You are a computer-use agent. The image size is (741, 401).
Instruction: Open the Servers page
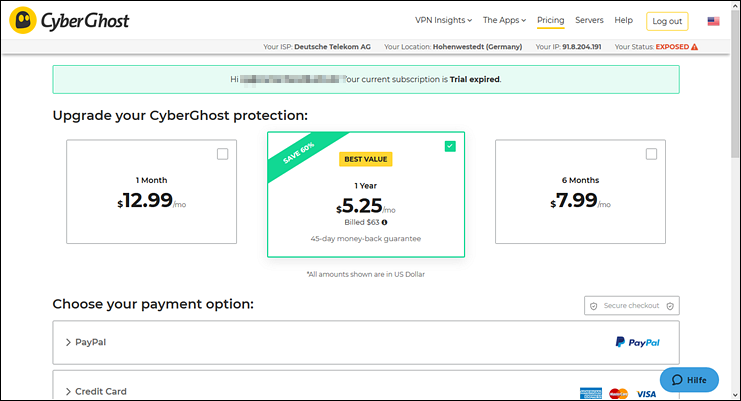tap(589, 20)
